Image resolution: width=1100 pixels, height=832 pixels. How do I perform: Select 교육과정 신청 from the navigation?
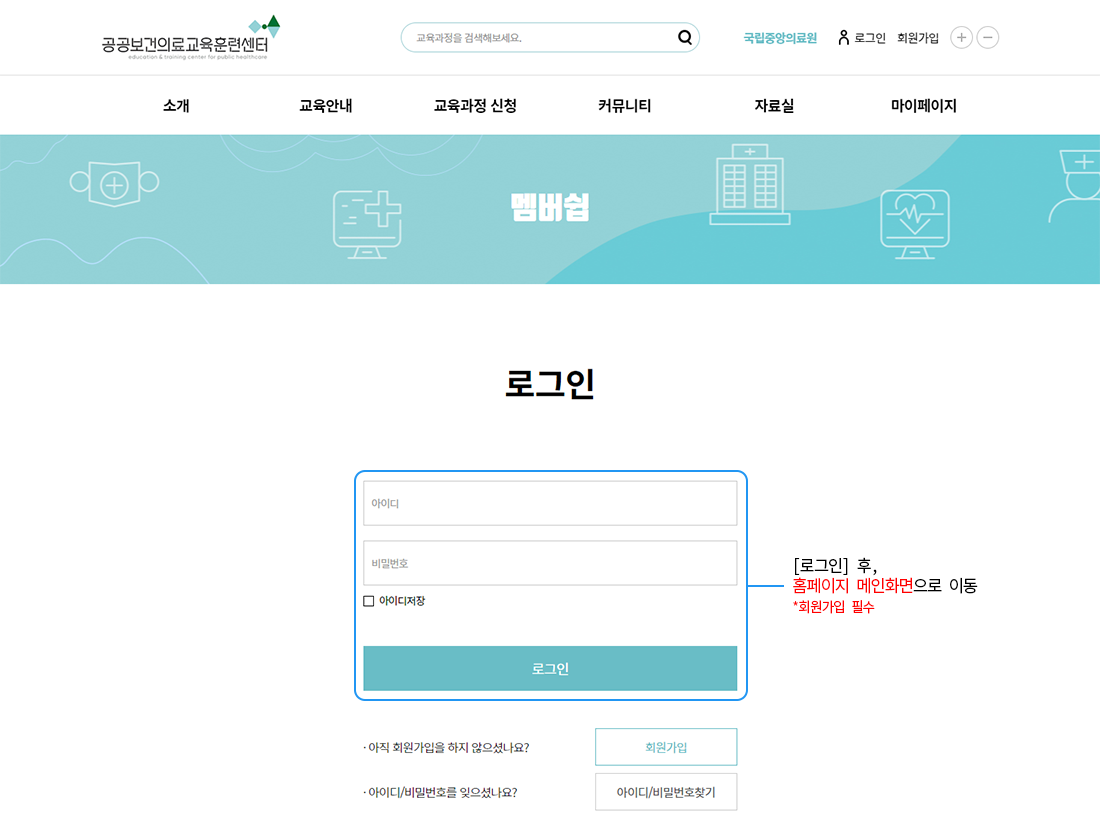[477, 105]
